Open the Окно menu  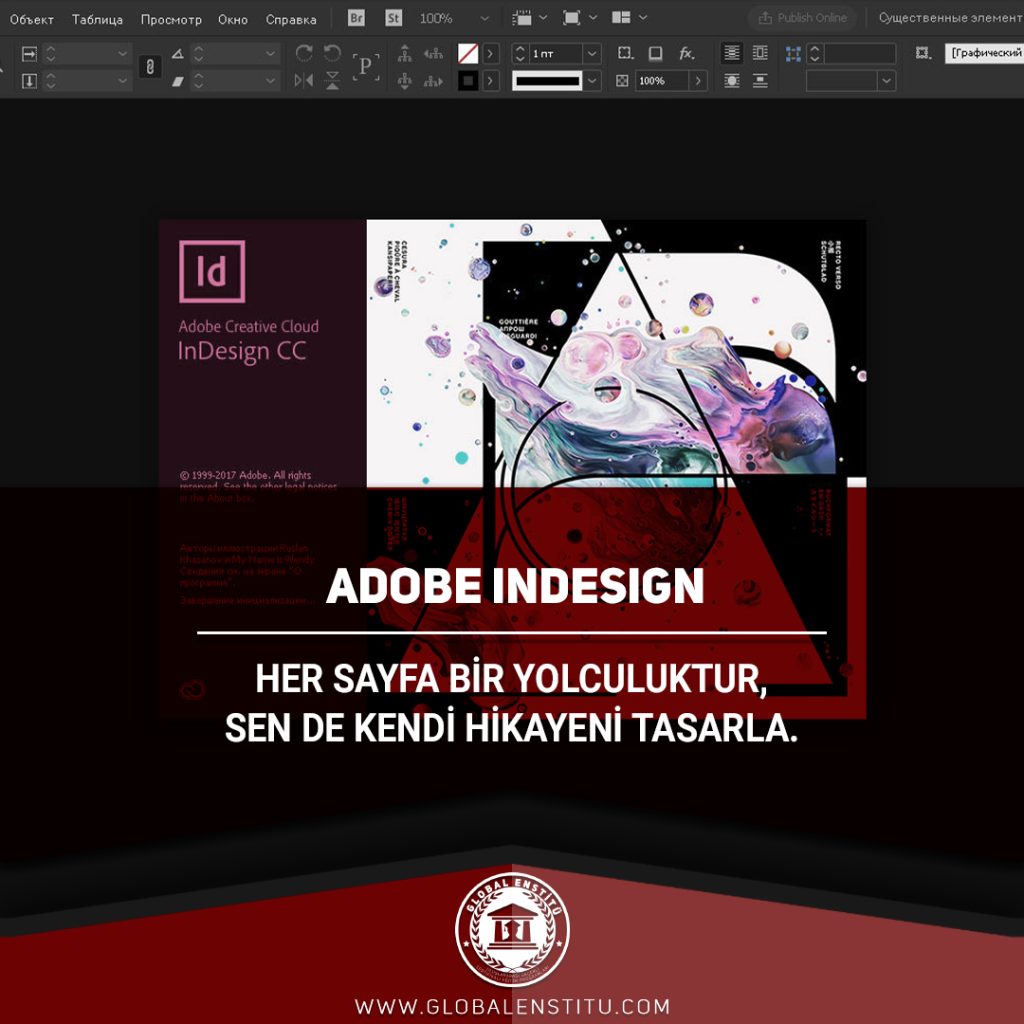pos(232,18)
